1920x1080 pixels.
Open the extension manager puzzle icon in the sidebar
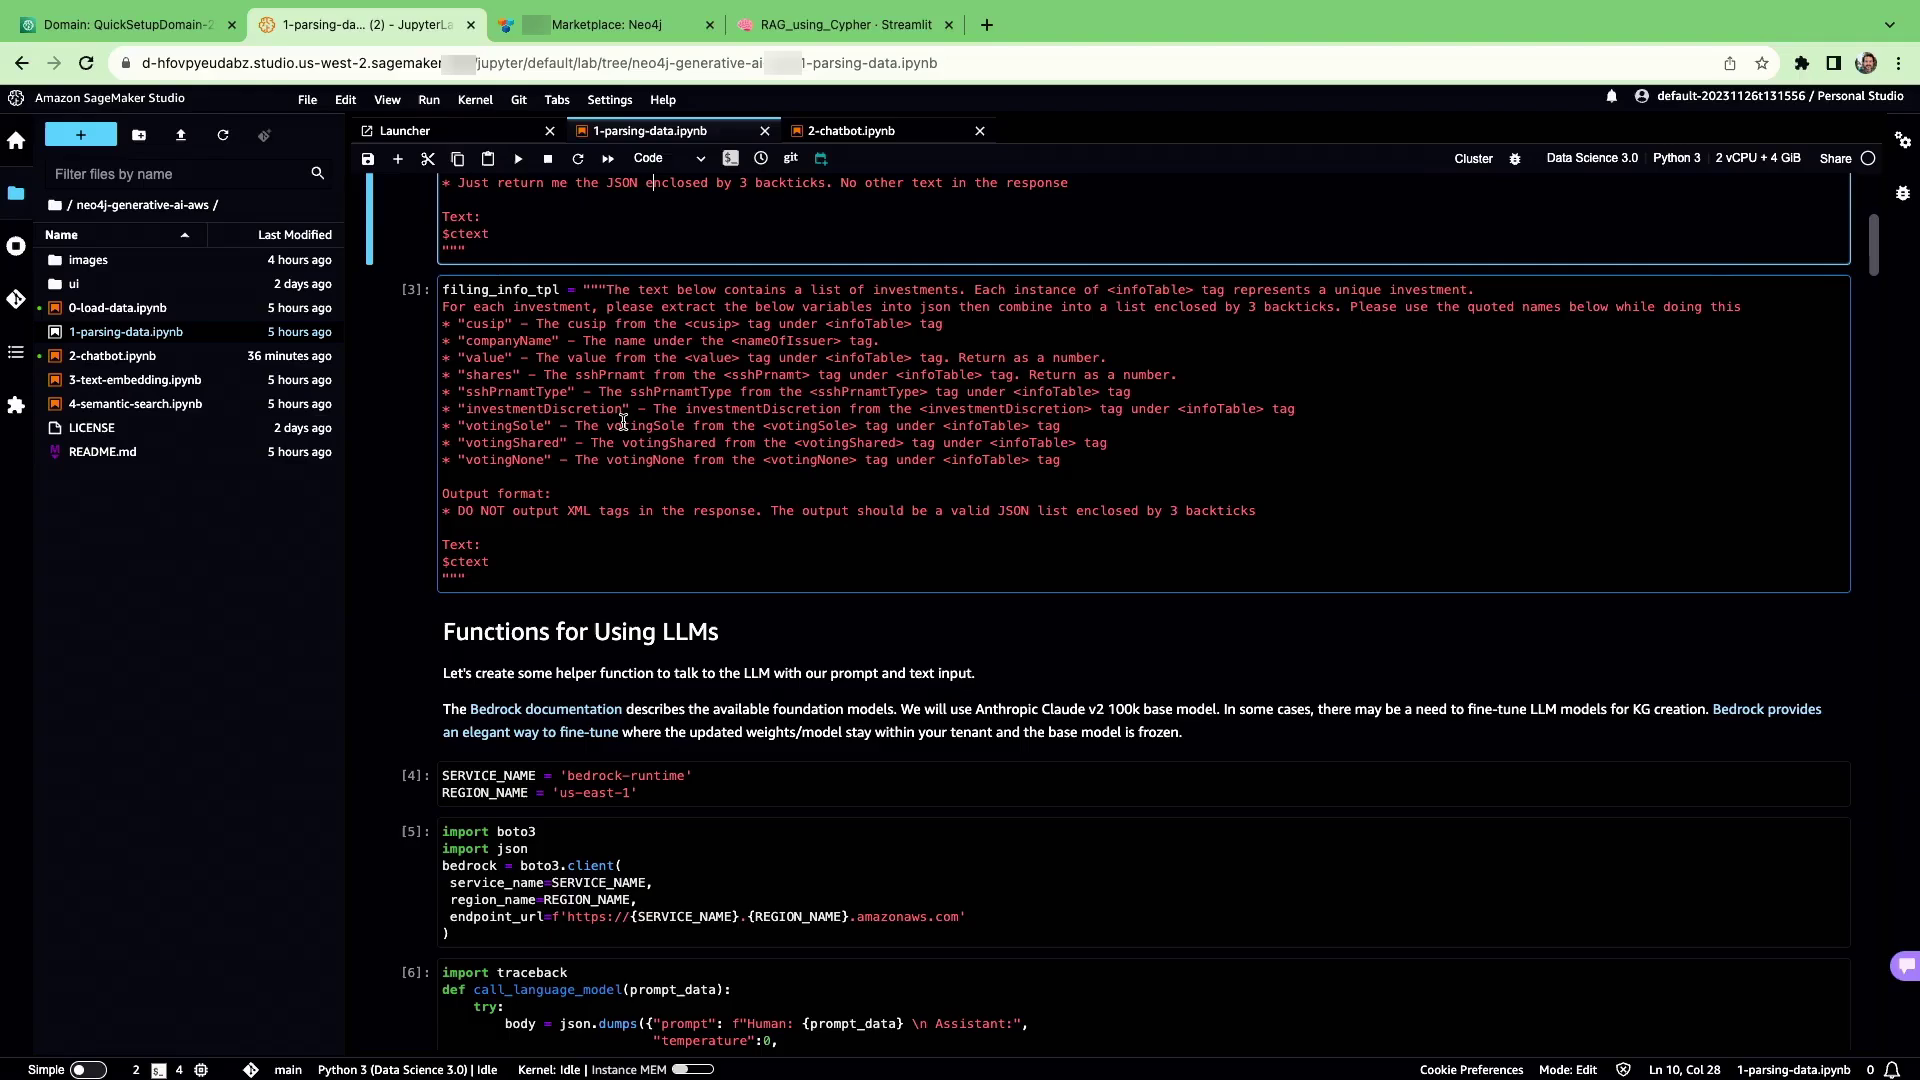[x=16, y=405]
